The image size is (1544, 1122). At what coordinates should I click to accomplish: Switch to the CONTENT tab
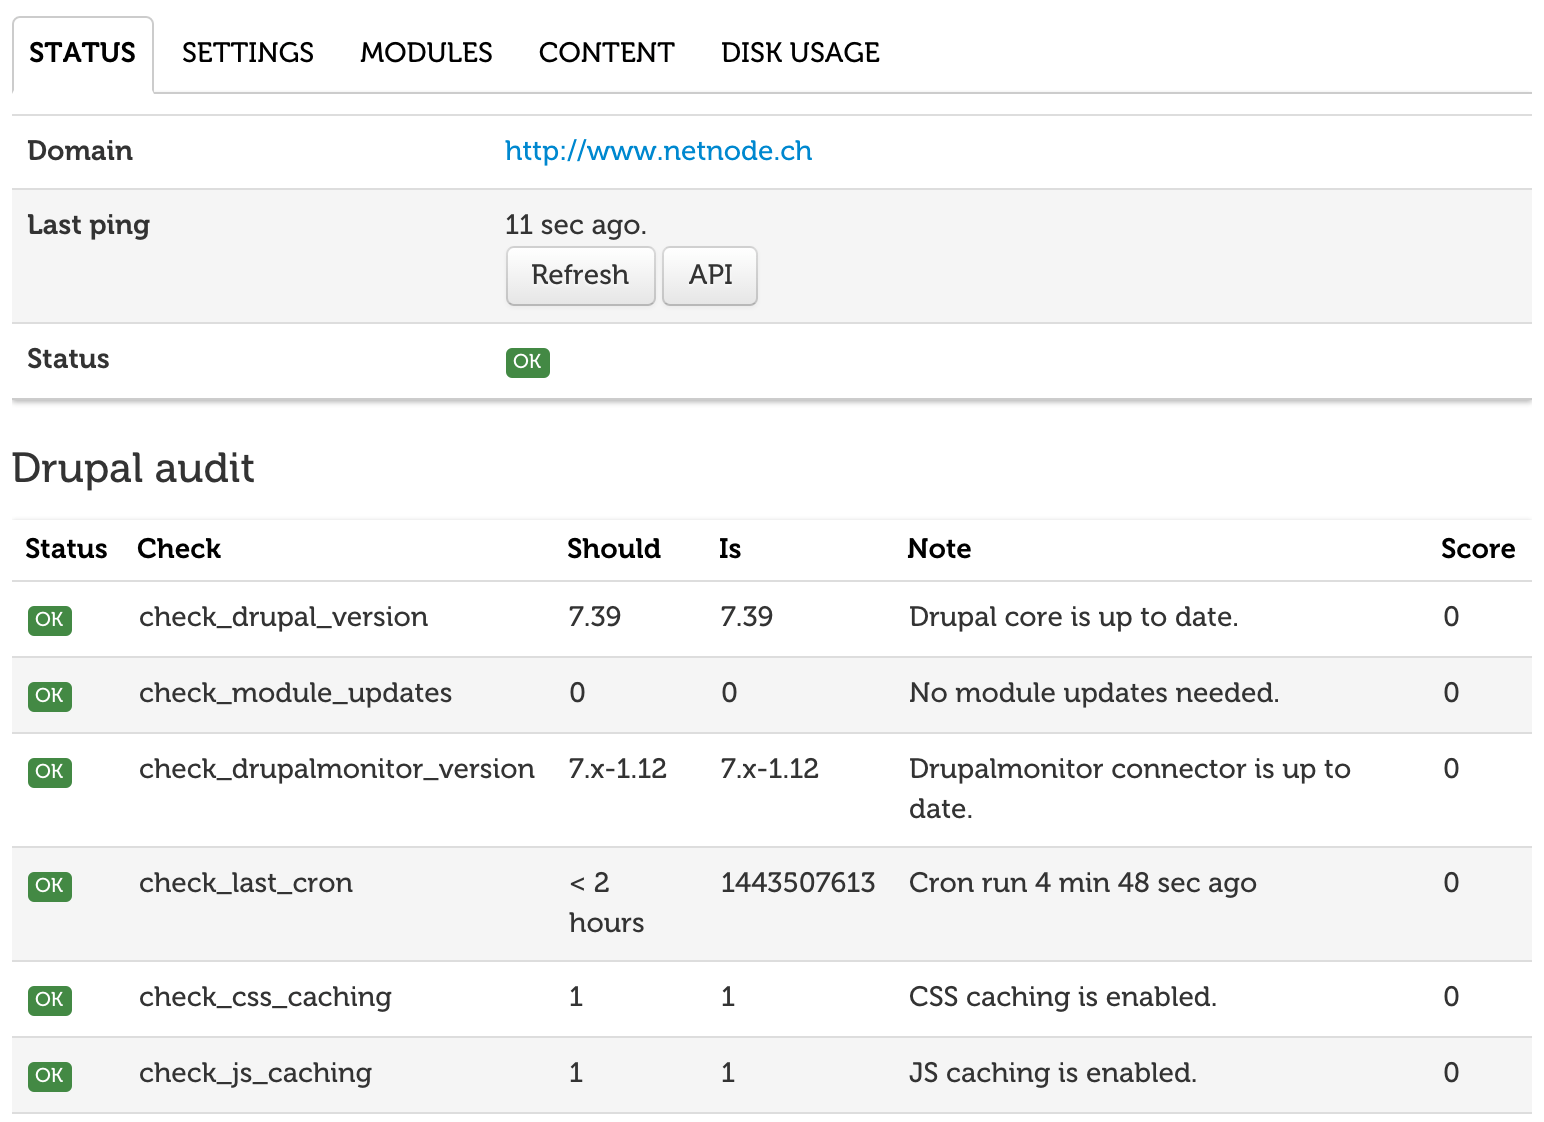tap(606, 52)
